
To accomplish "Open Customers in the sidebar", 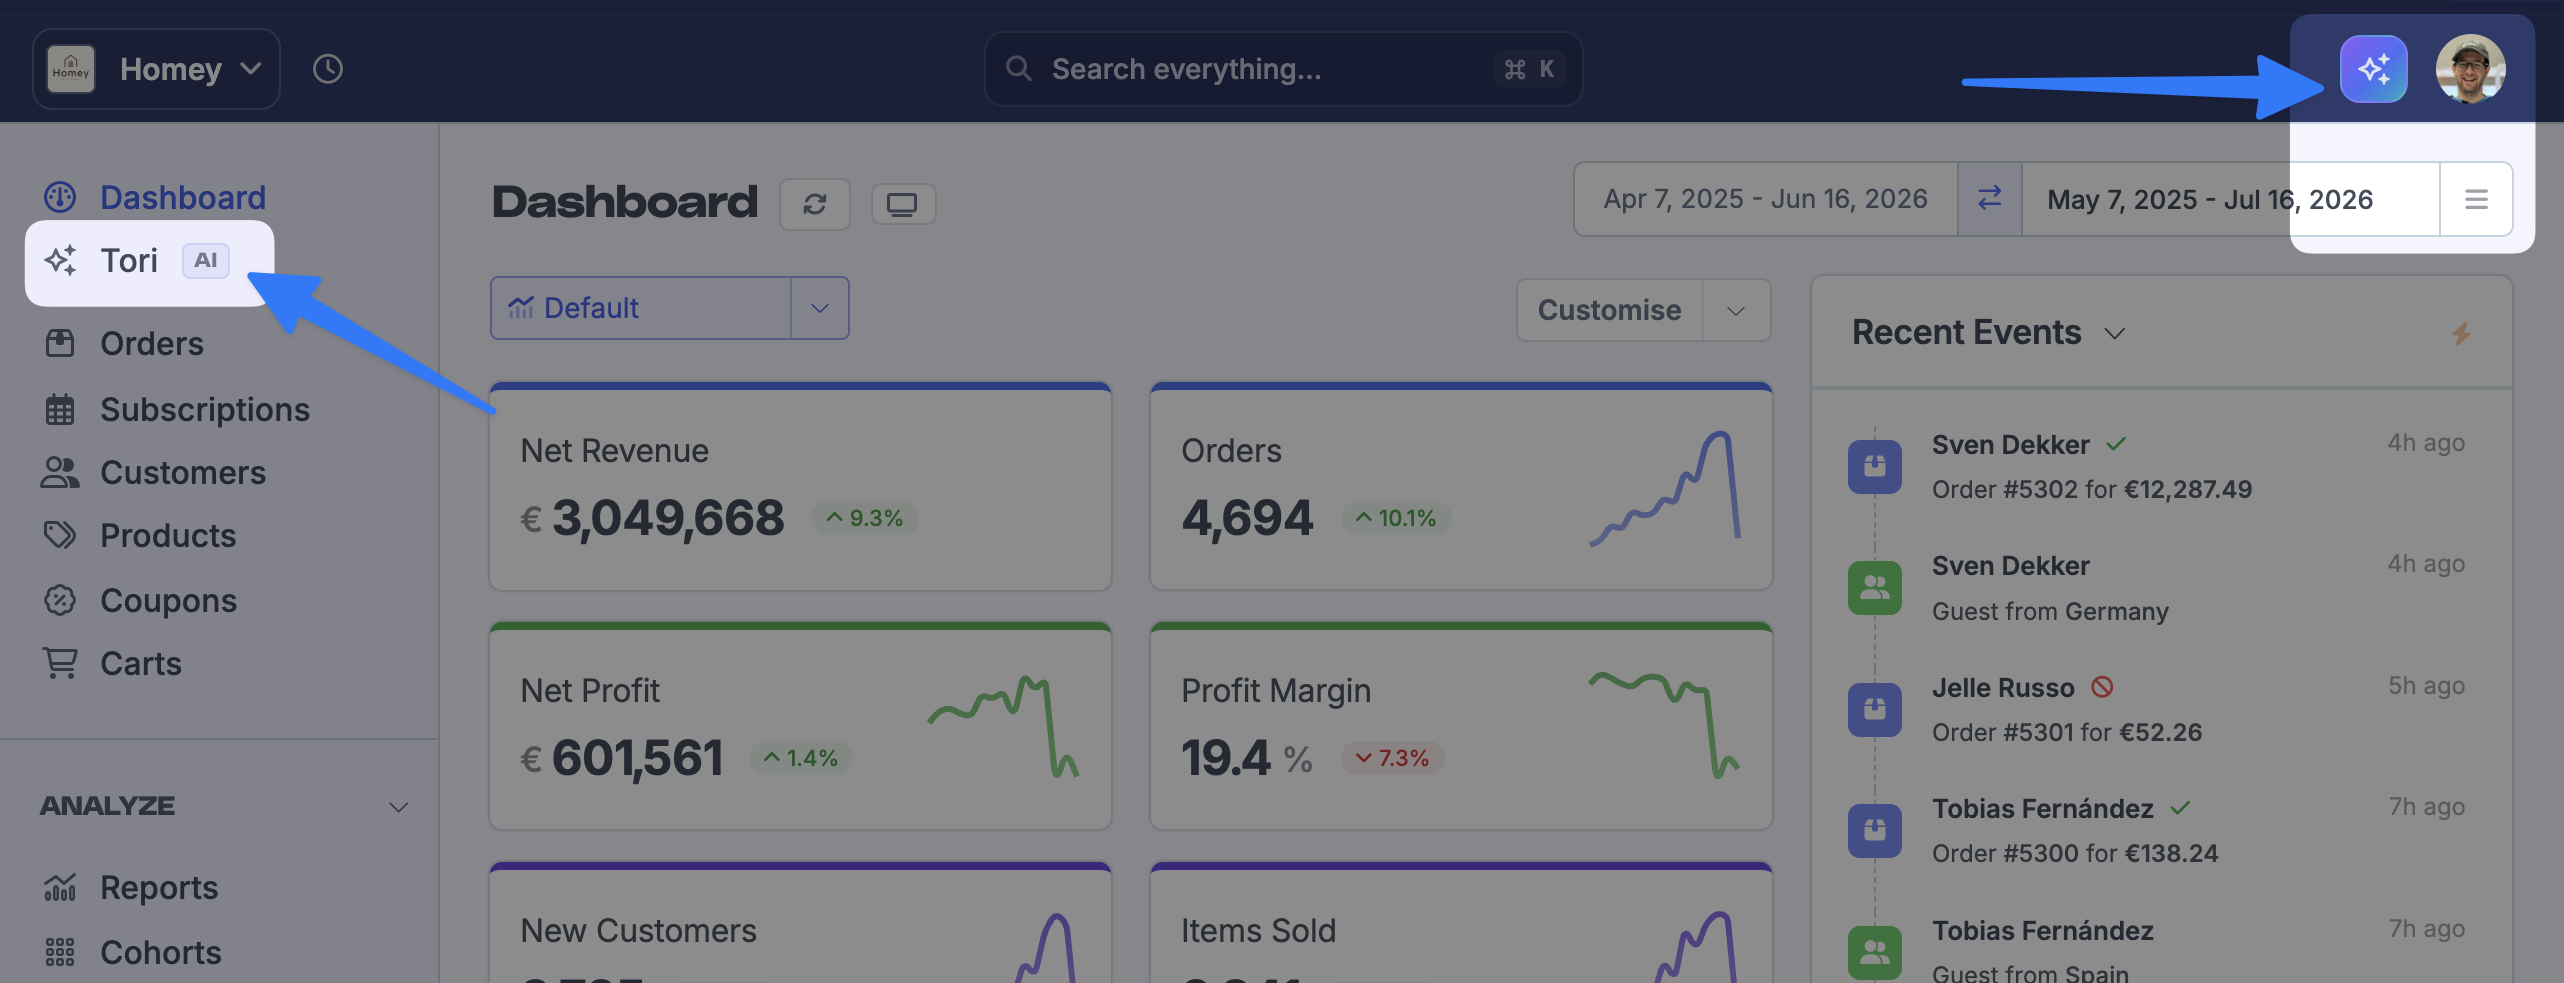I will tap(155, 472).
